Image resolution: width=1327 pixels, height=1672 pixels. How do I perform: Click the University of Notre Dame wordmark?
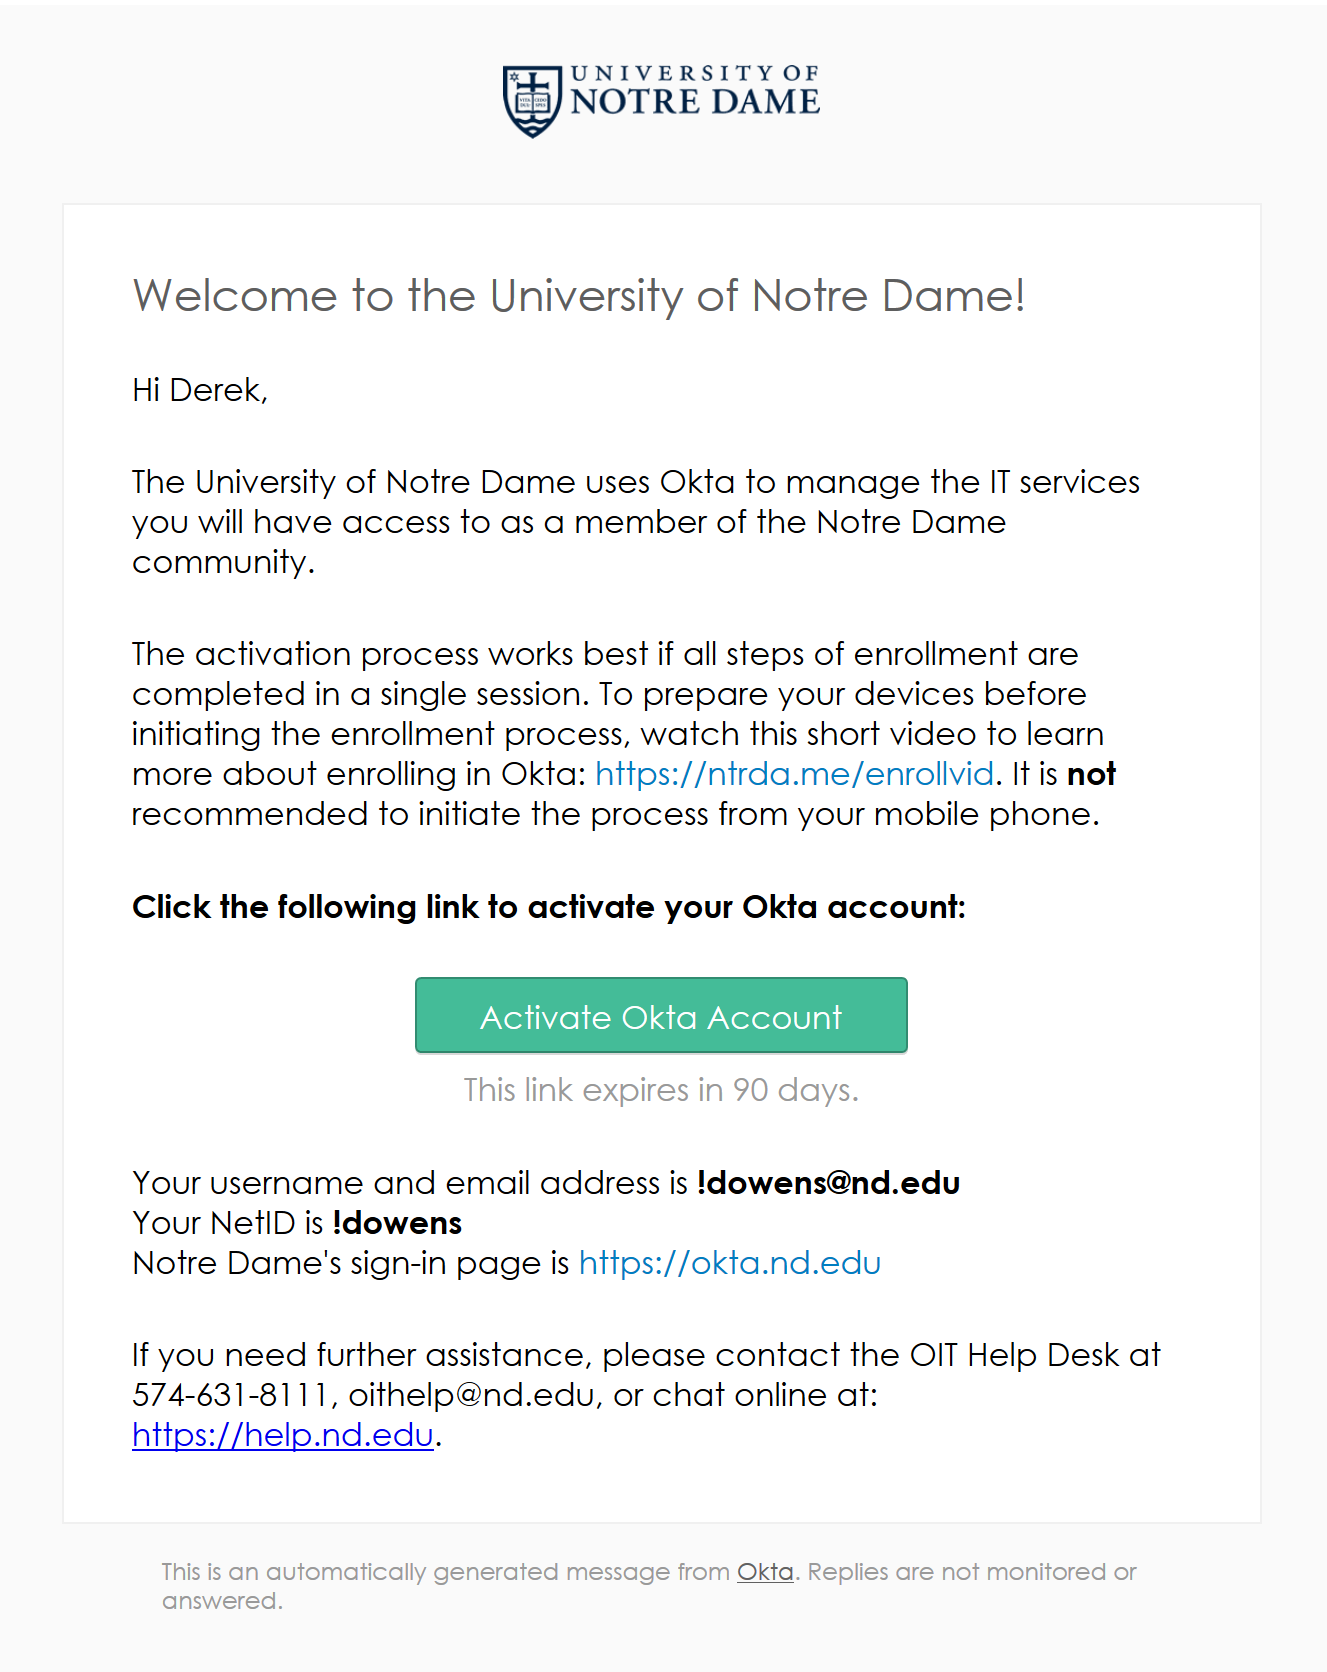click(x=695, y=91)
